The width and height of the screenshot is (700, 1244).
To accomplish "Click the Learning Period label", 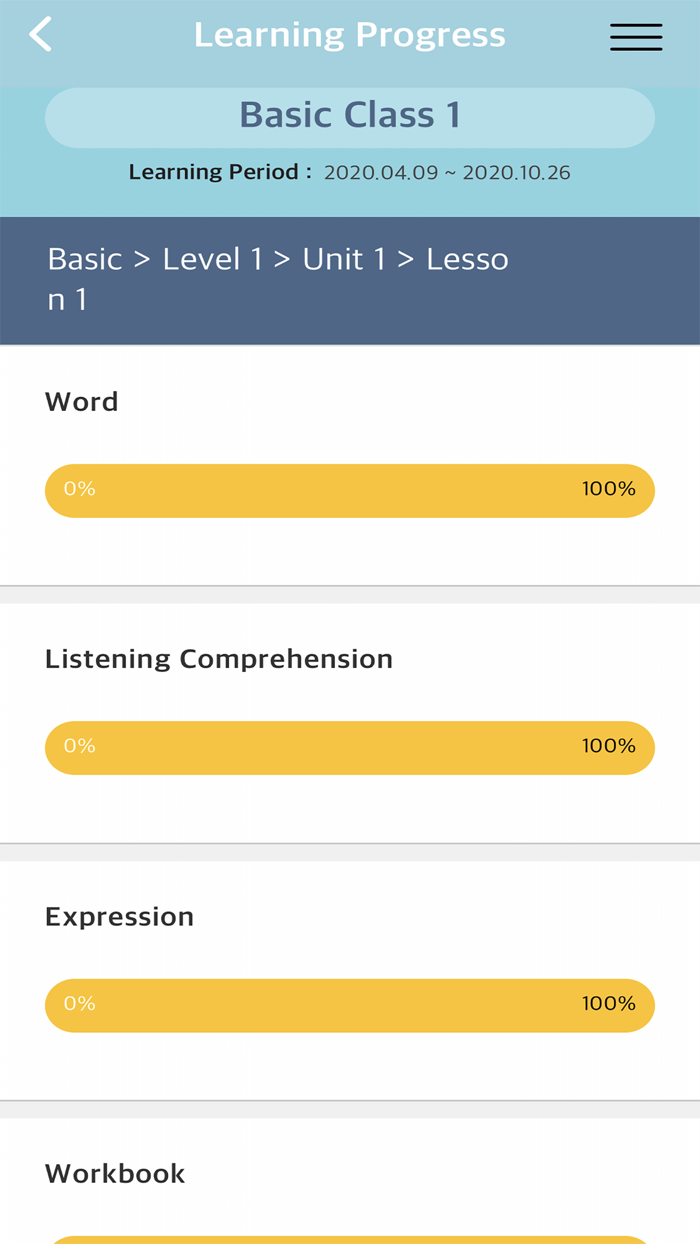I will click(213, 172).
